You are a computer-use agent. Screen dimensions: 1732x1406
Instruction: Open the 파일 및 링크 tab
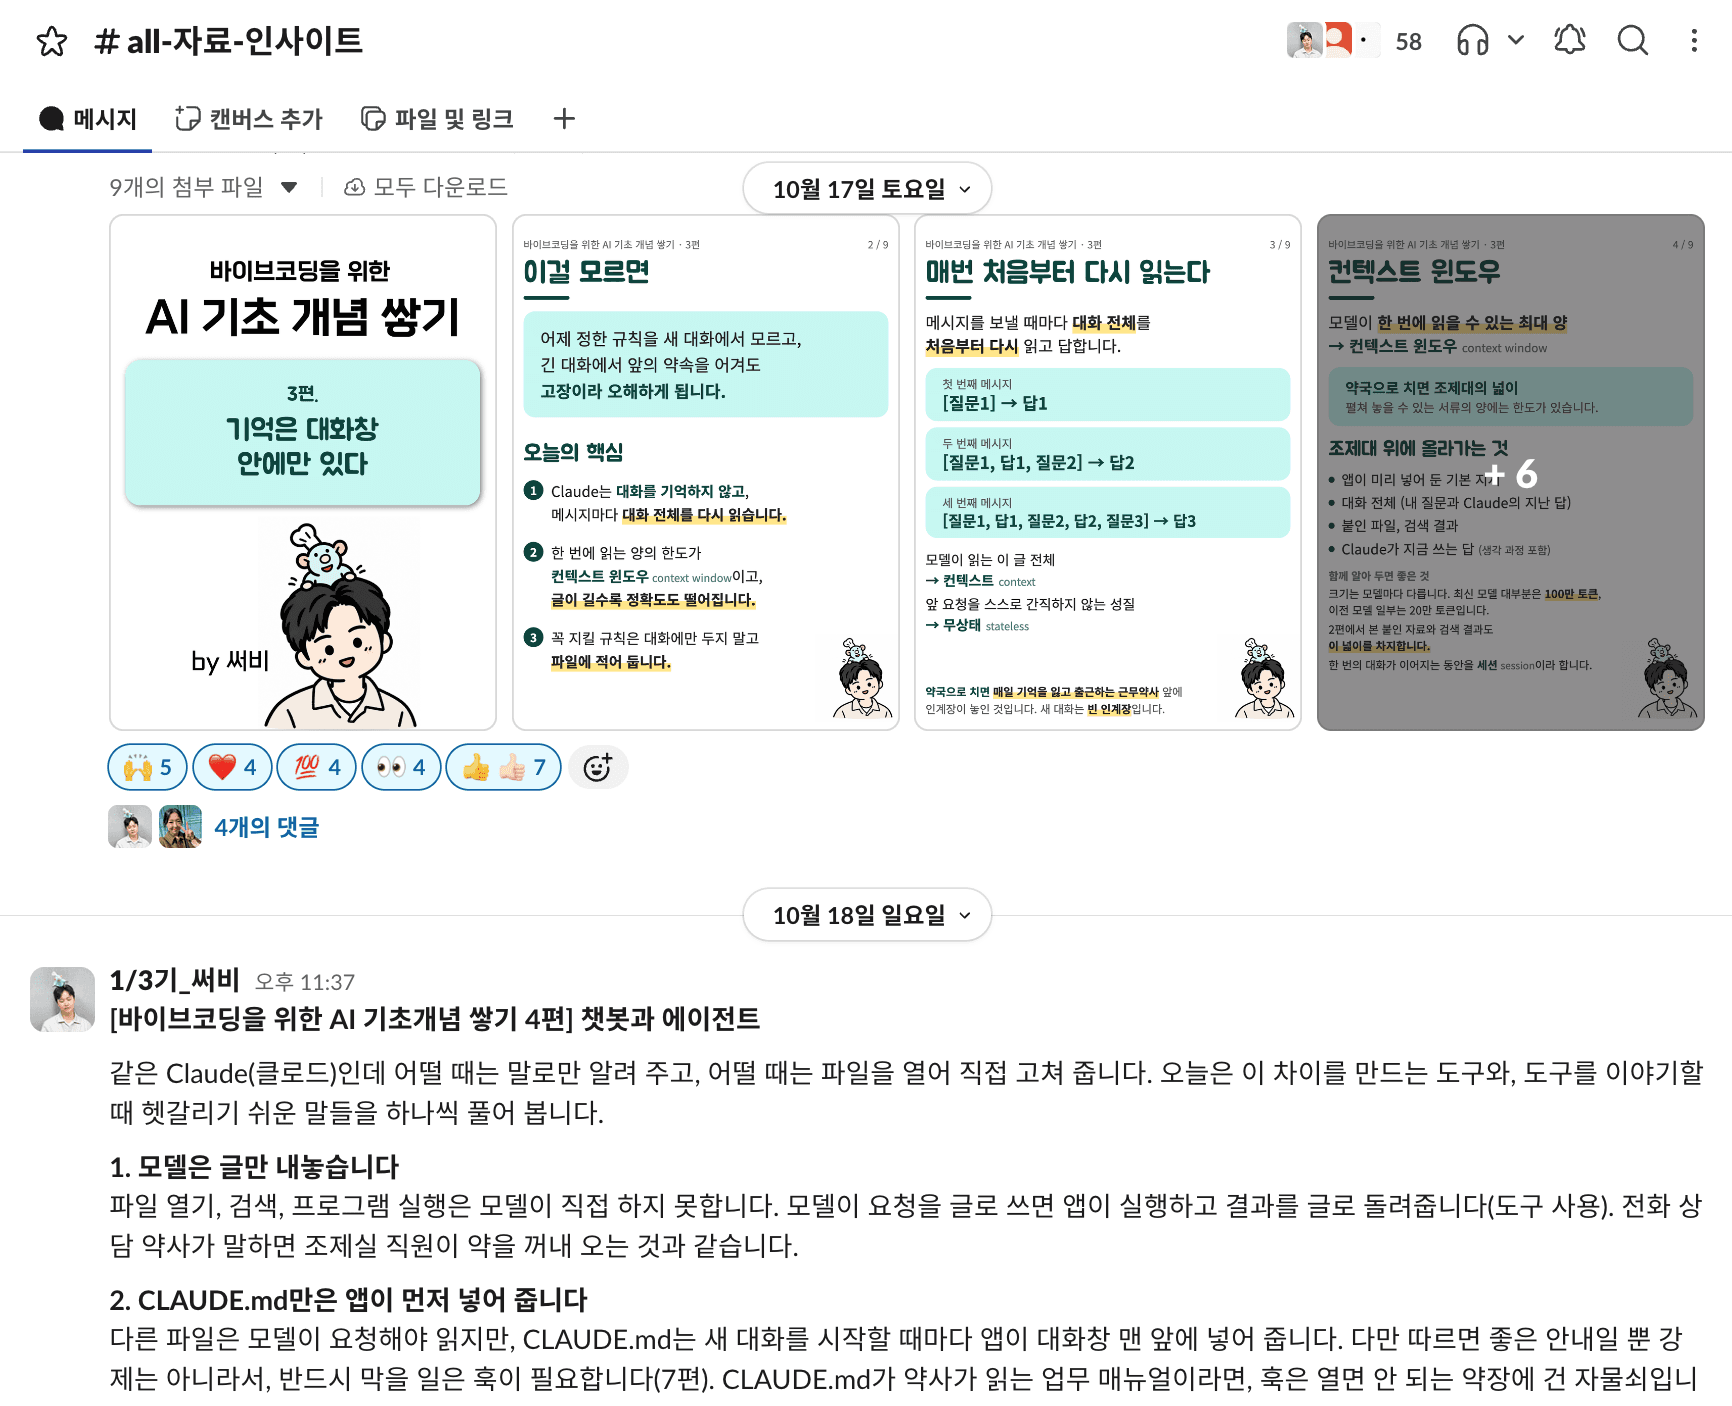coord(437,119)
